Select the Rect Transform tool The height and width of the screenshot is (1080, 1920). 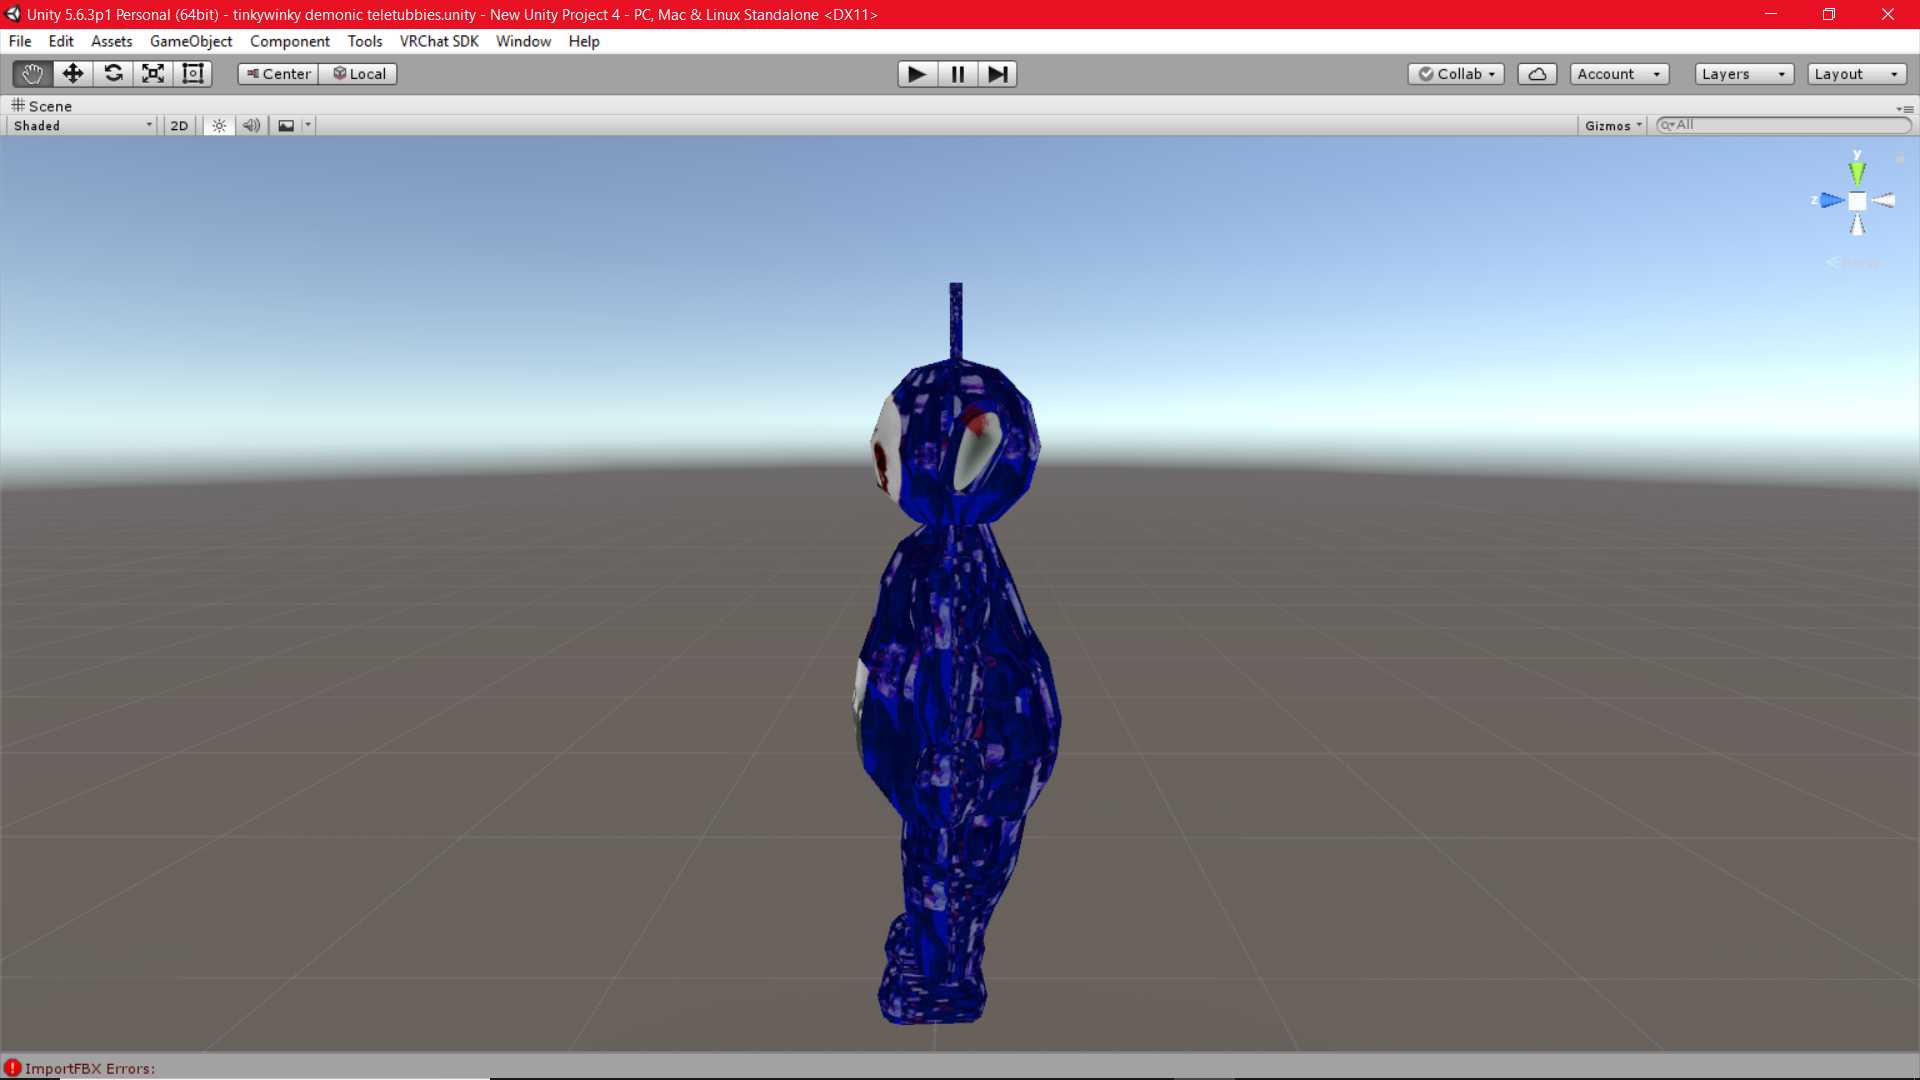[x=193, y=74]
